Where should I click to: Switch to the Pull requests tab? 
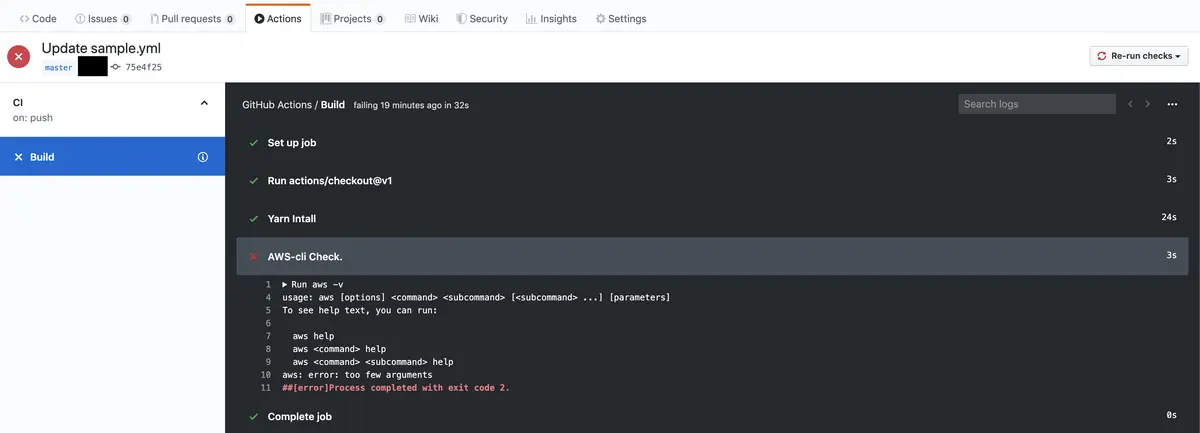[192, 18]
